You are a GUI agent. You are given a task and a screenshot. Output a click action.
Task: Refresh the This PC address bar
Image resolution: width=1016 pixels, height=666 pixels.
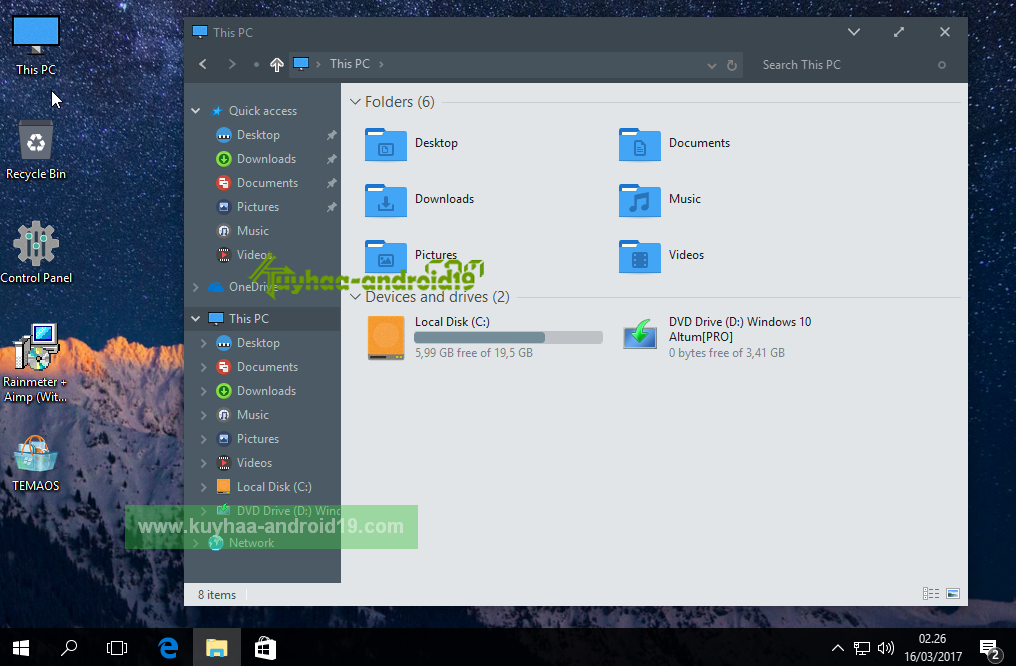pyautogui.click(x=732, y=65)
